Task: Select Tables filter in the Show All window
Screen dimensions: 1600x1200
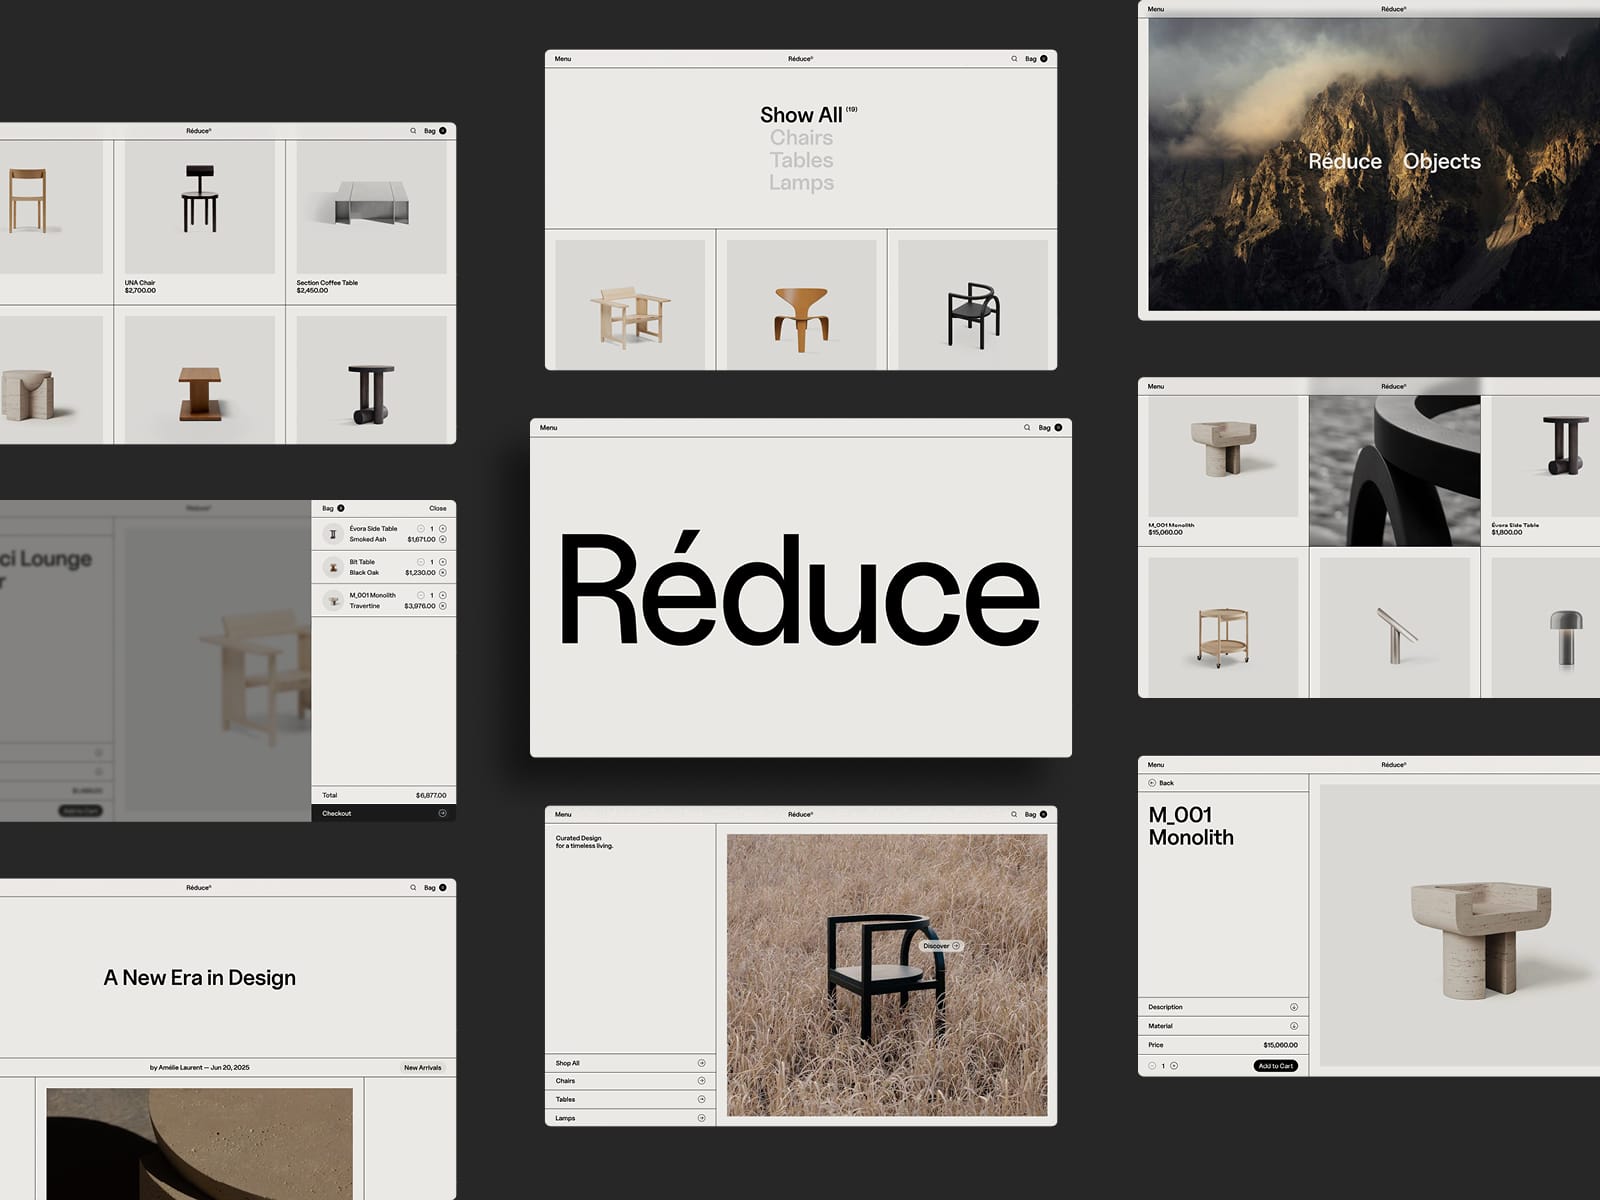Action: 801,160
